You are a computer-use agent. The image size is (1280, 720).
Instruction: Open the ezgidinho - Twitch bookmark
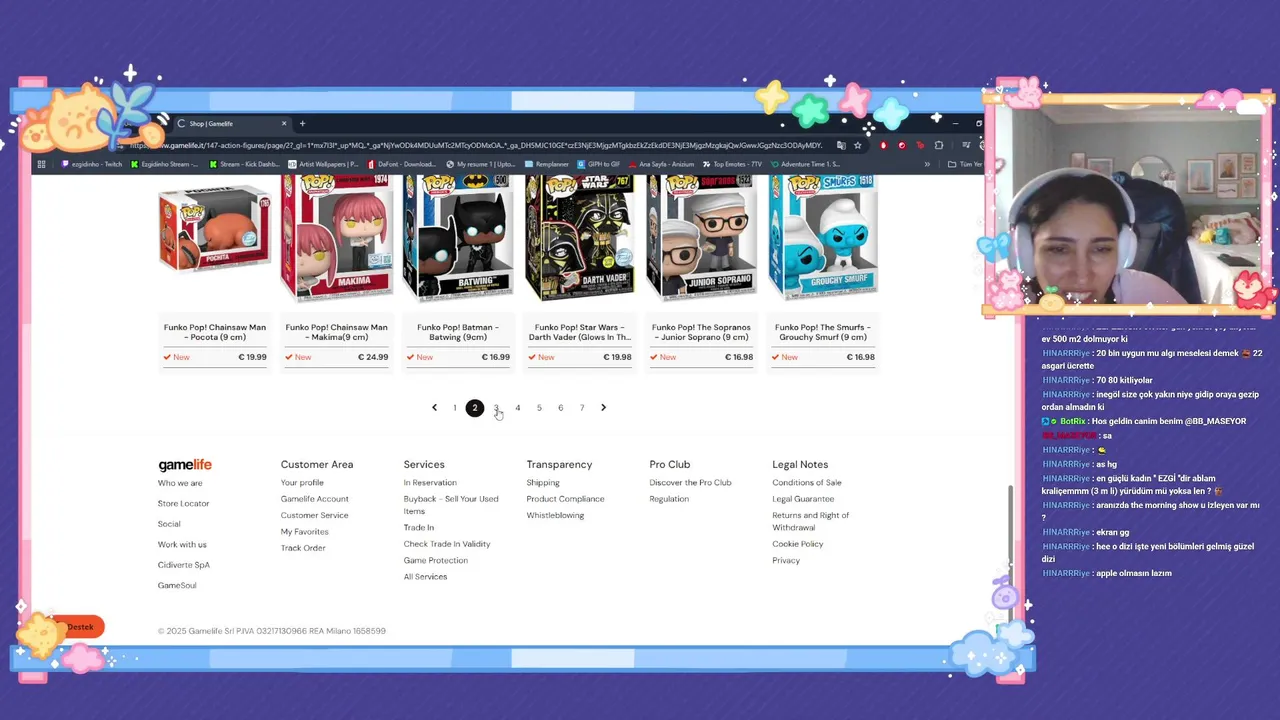coord(92,164)
